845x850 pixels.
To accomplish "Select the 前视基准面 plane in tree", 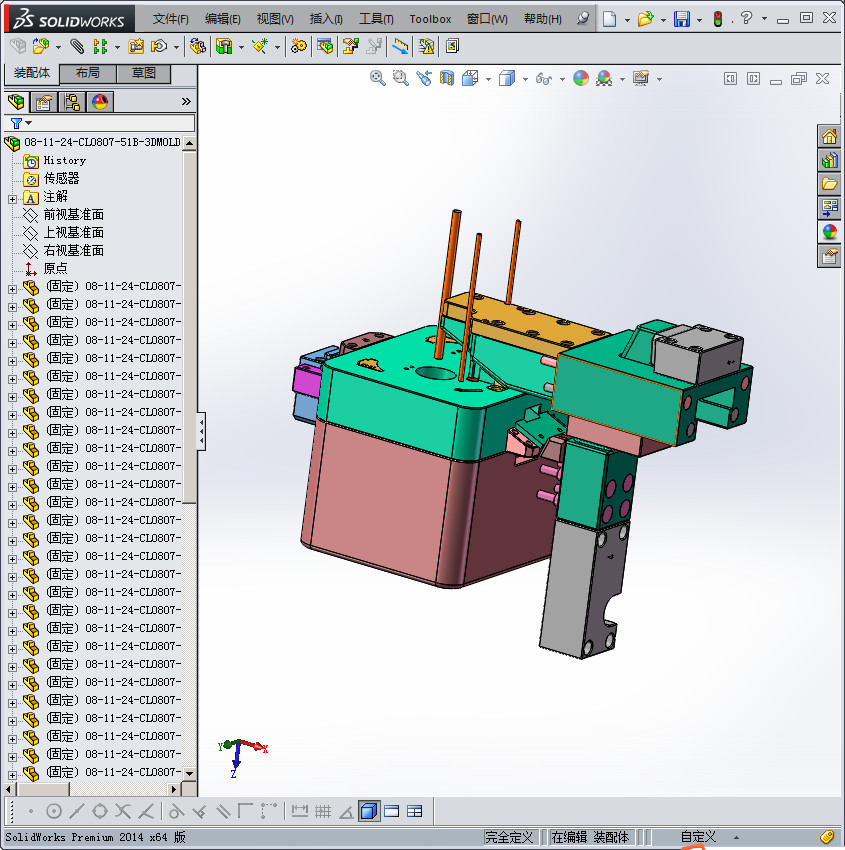I will 73,215.
